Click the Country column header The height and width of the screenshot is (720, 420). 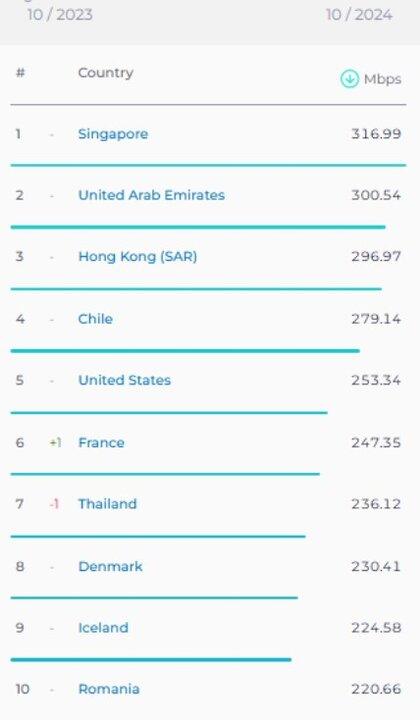coord(106,73)
